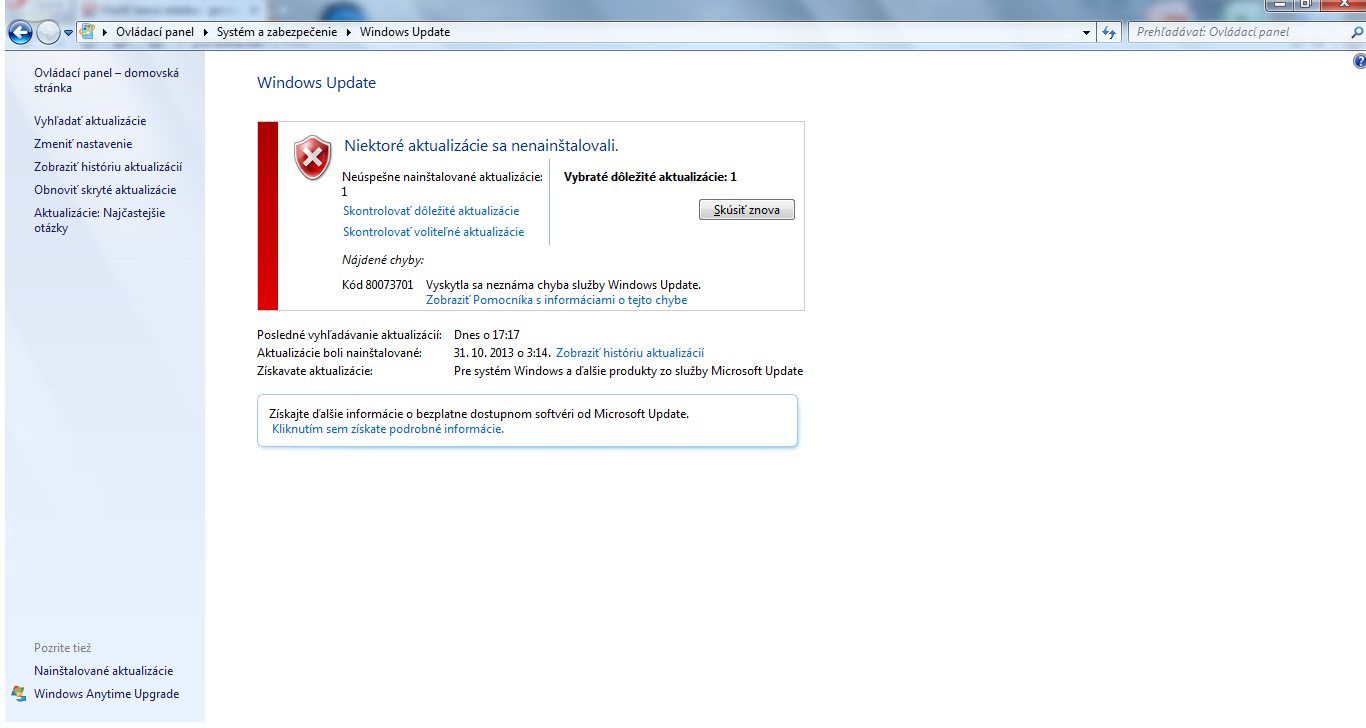
Task: Expand the arrow after Systém a zabezpečenie
Action: [350, 32]
